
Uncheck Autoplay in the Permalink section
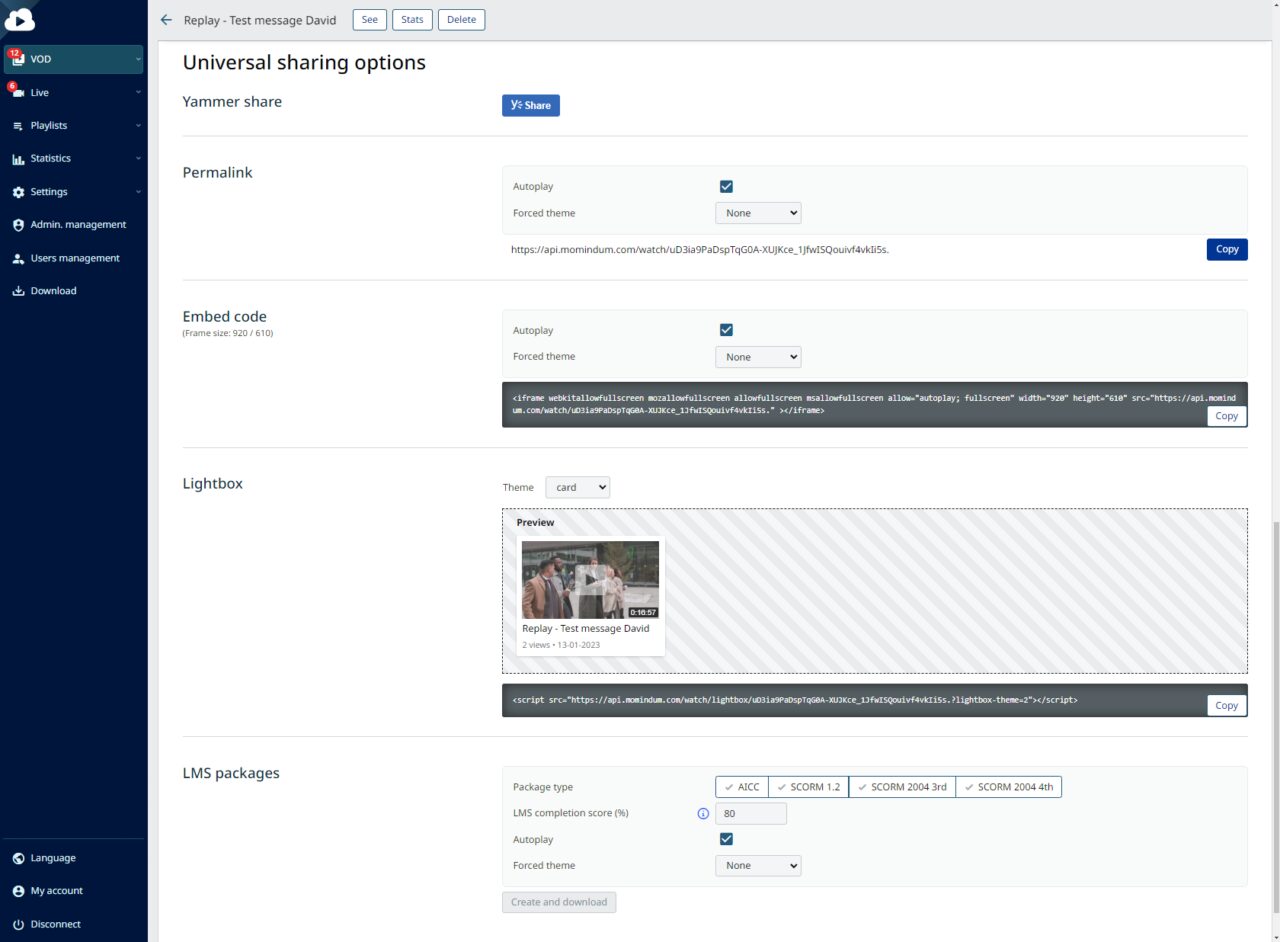pos(727,187)
